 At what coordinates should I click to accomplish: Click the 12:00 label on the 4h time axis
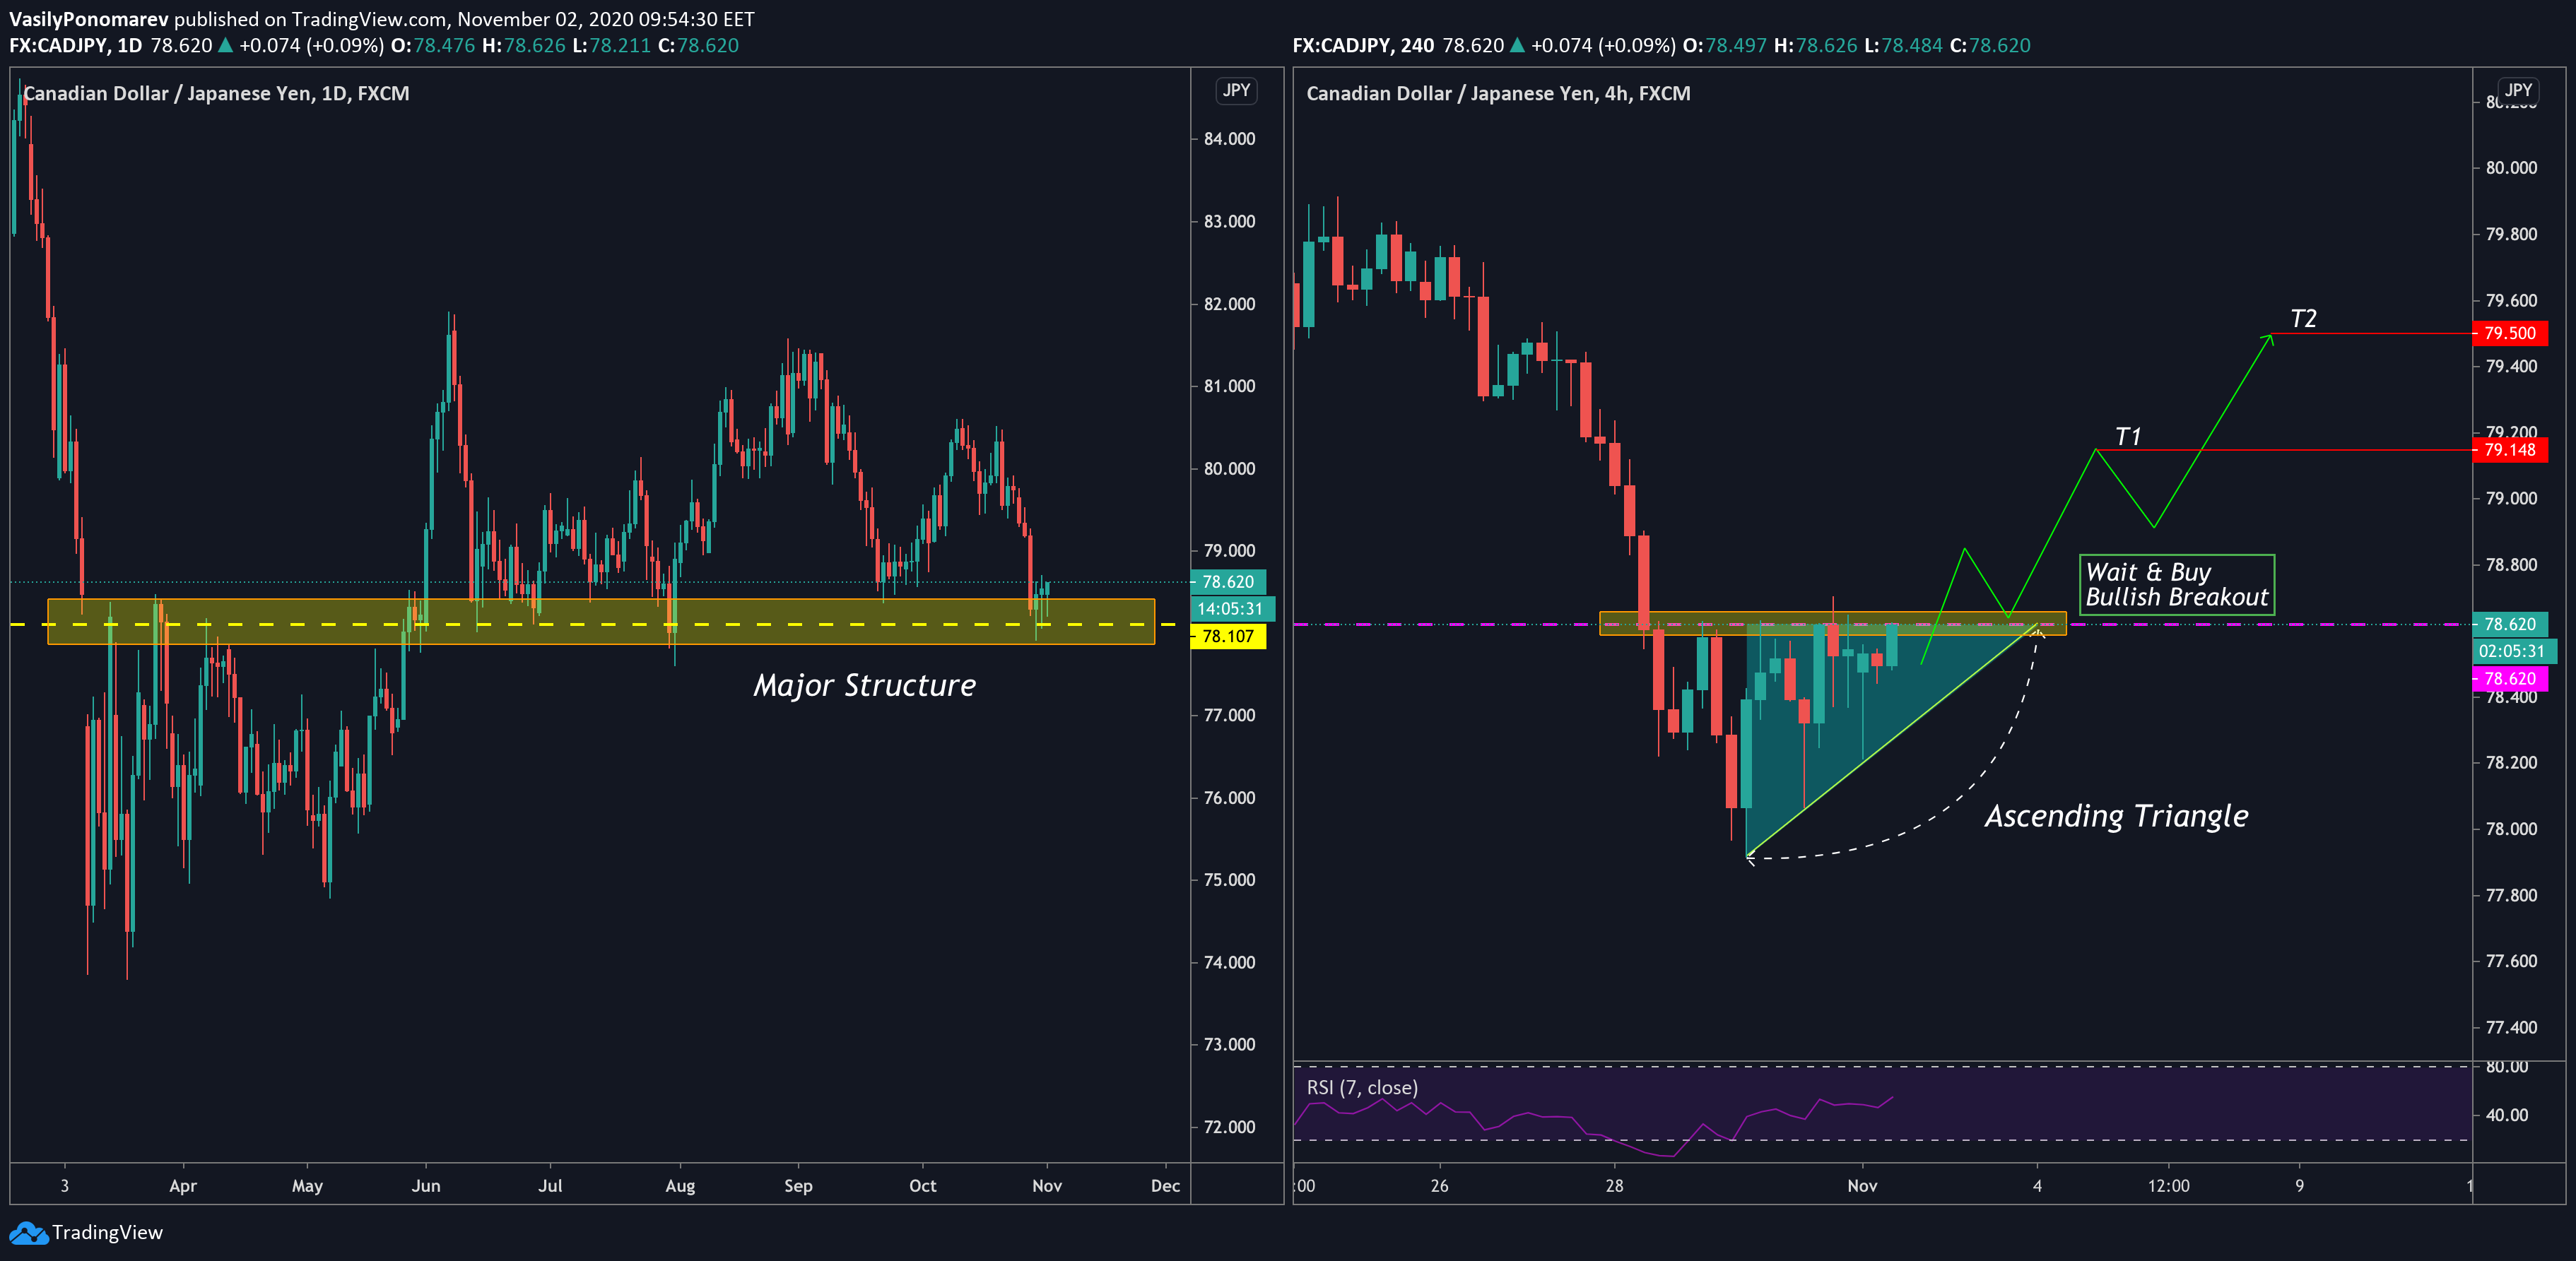2168,1187
